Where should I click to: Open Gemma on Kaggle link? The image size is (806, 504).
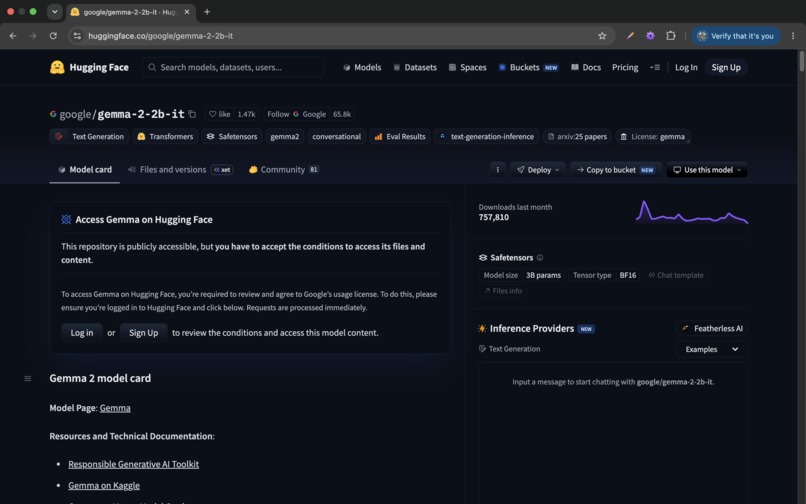pyautogui.click(x=104, y=485)
